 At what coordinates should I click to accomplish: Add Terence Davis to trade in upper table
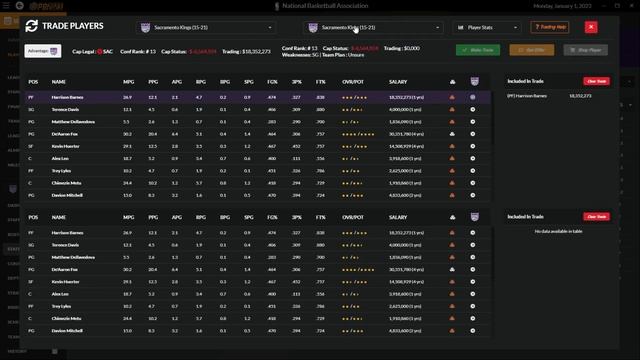click(473, 109)
